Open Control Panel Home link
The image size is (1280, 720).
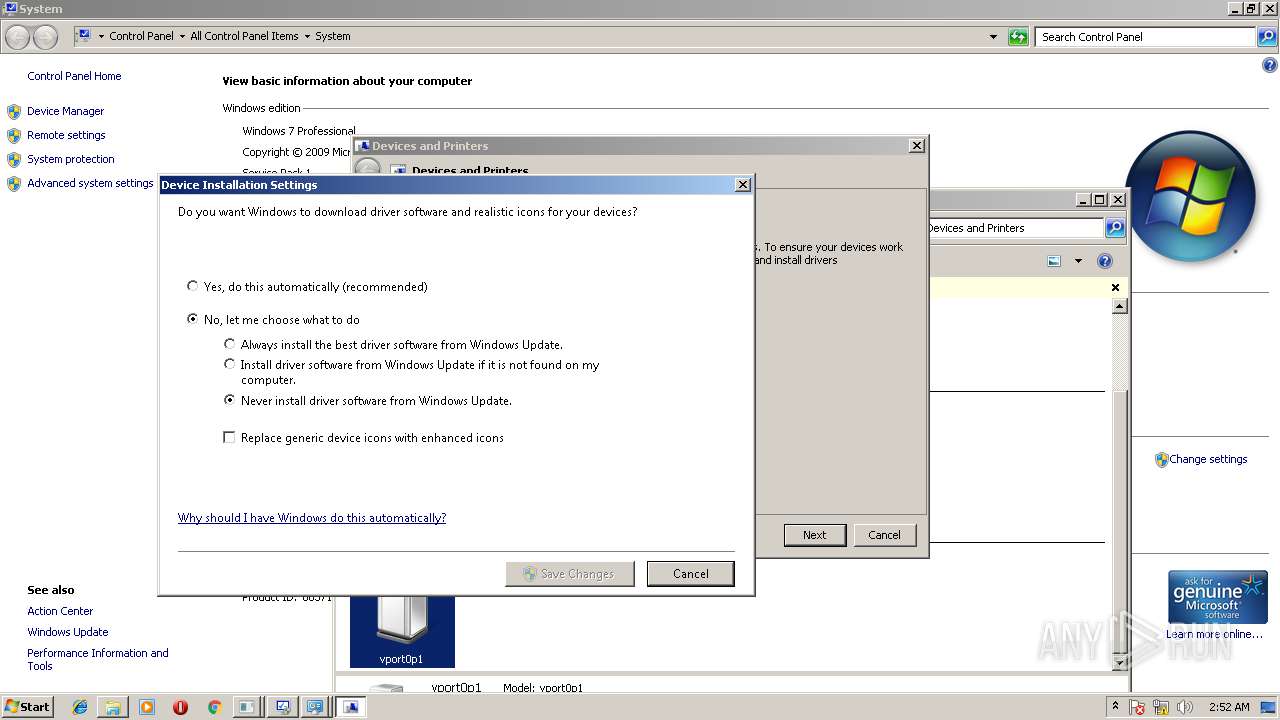(x=74, y=76)
